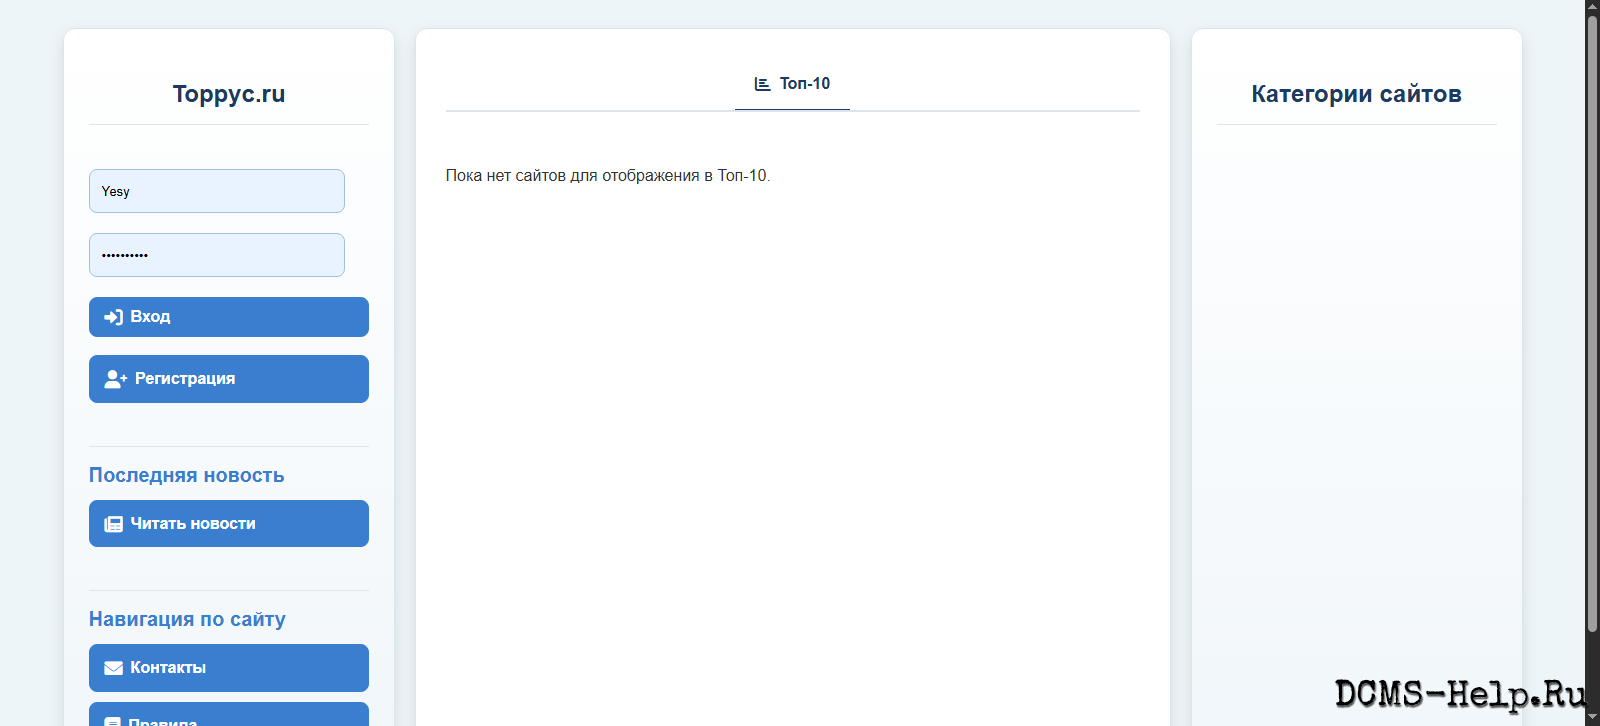Open the Регистрация page
Viewport: 1600px width, 726px height.
228,379
